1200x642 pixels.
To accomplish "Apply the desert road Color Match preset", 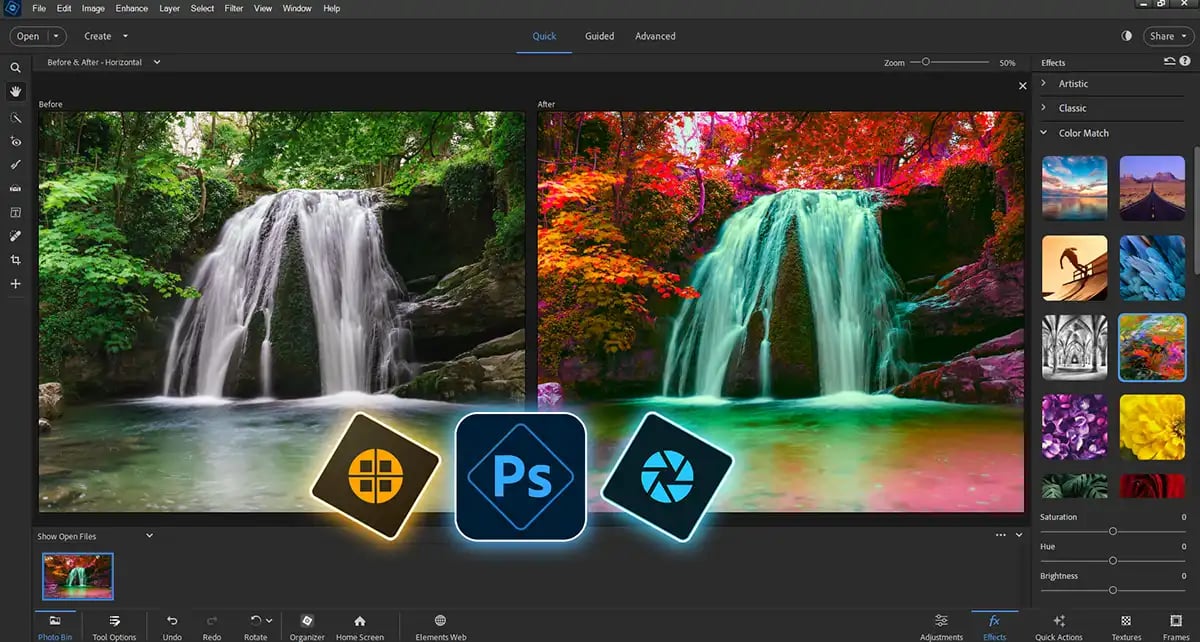I will point(1152,188).
